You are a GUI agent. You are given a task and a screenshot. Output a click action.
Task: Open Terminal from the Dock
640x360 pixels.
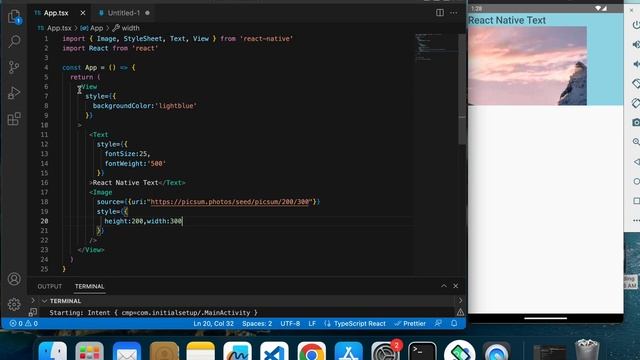[x=422, y=351]
